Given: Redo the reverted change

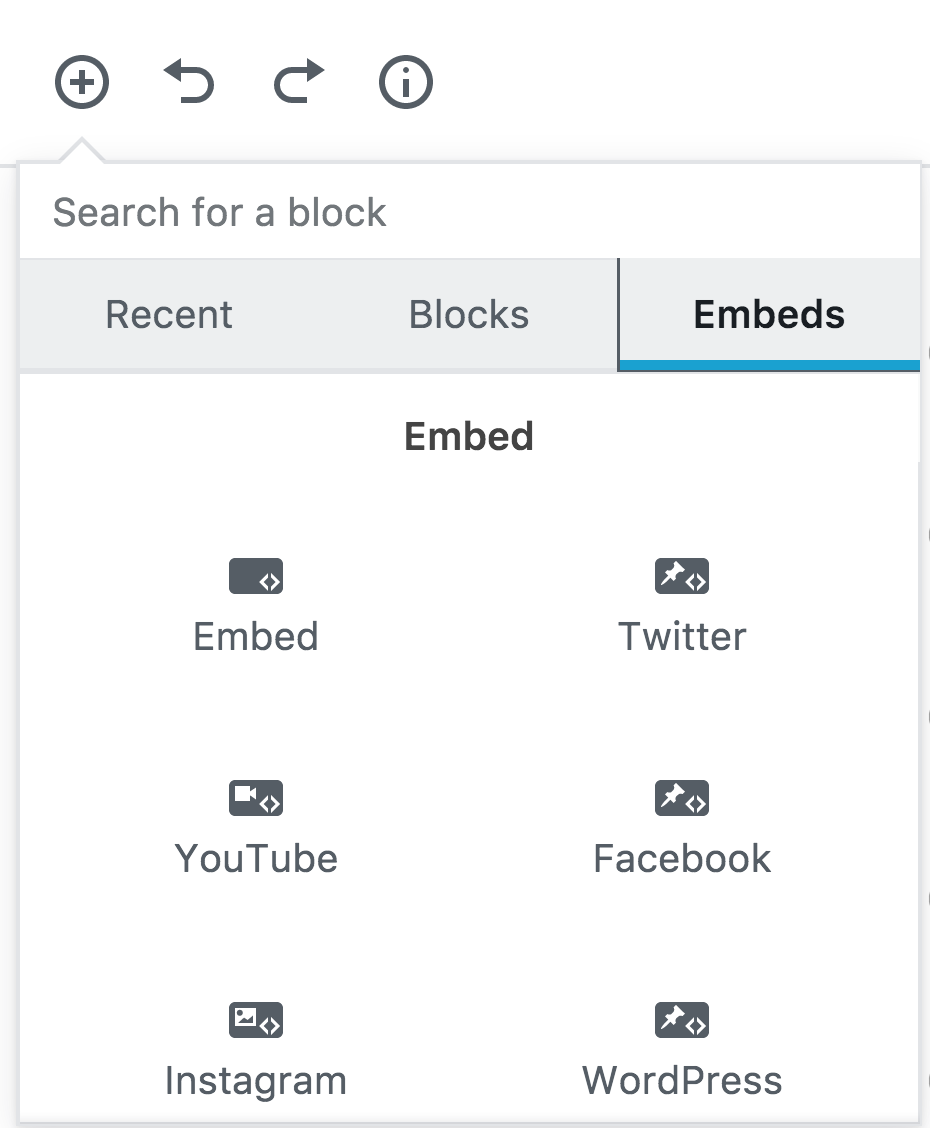Looking at the screenshot, I should [298, 81].
